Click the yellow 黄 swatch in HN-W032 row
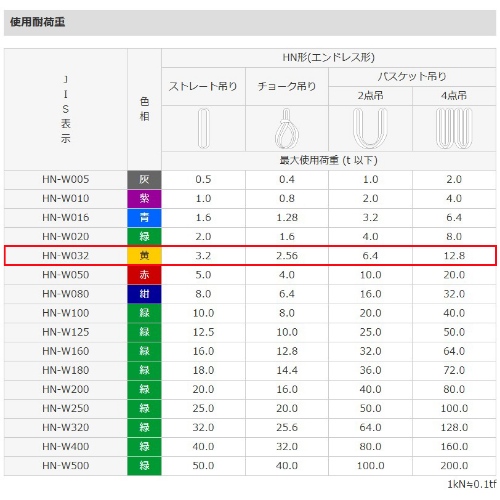This screenshot has width=500, height=500. click(x=144, y=256)
